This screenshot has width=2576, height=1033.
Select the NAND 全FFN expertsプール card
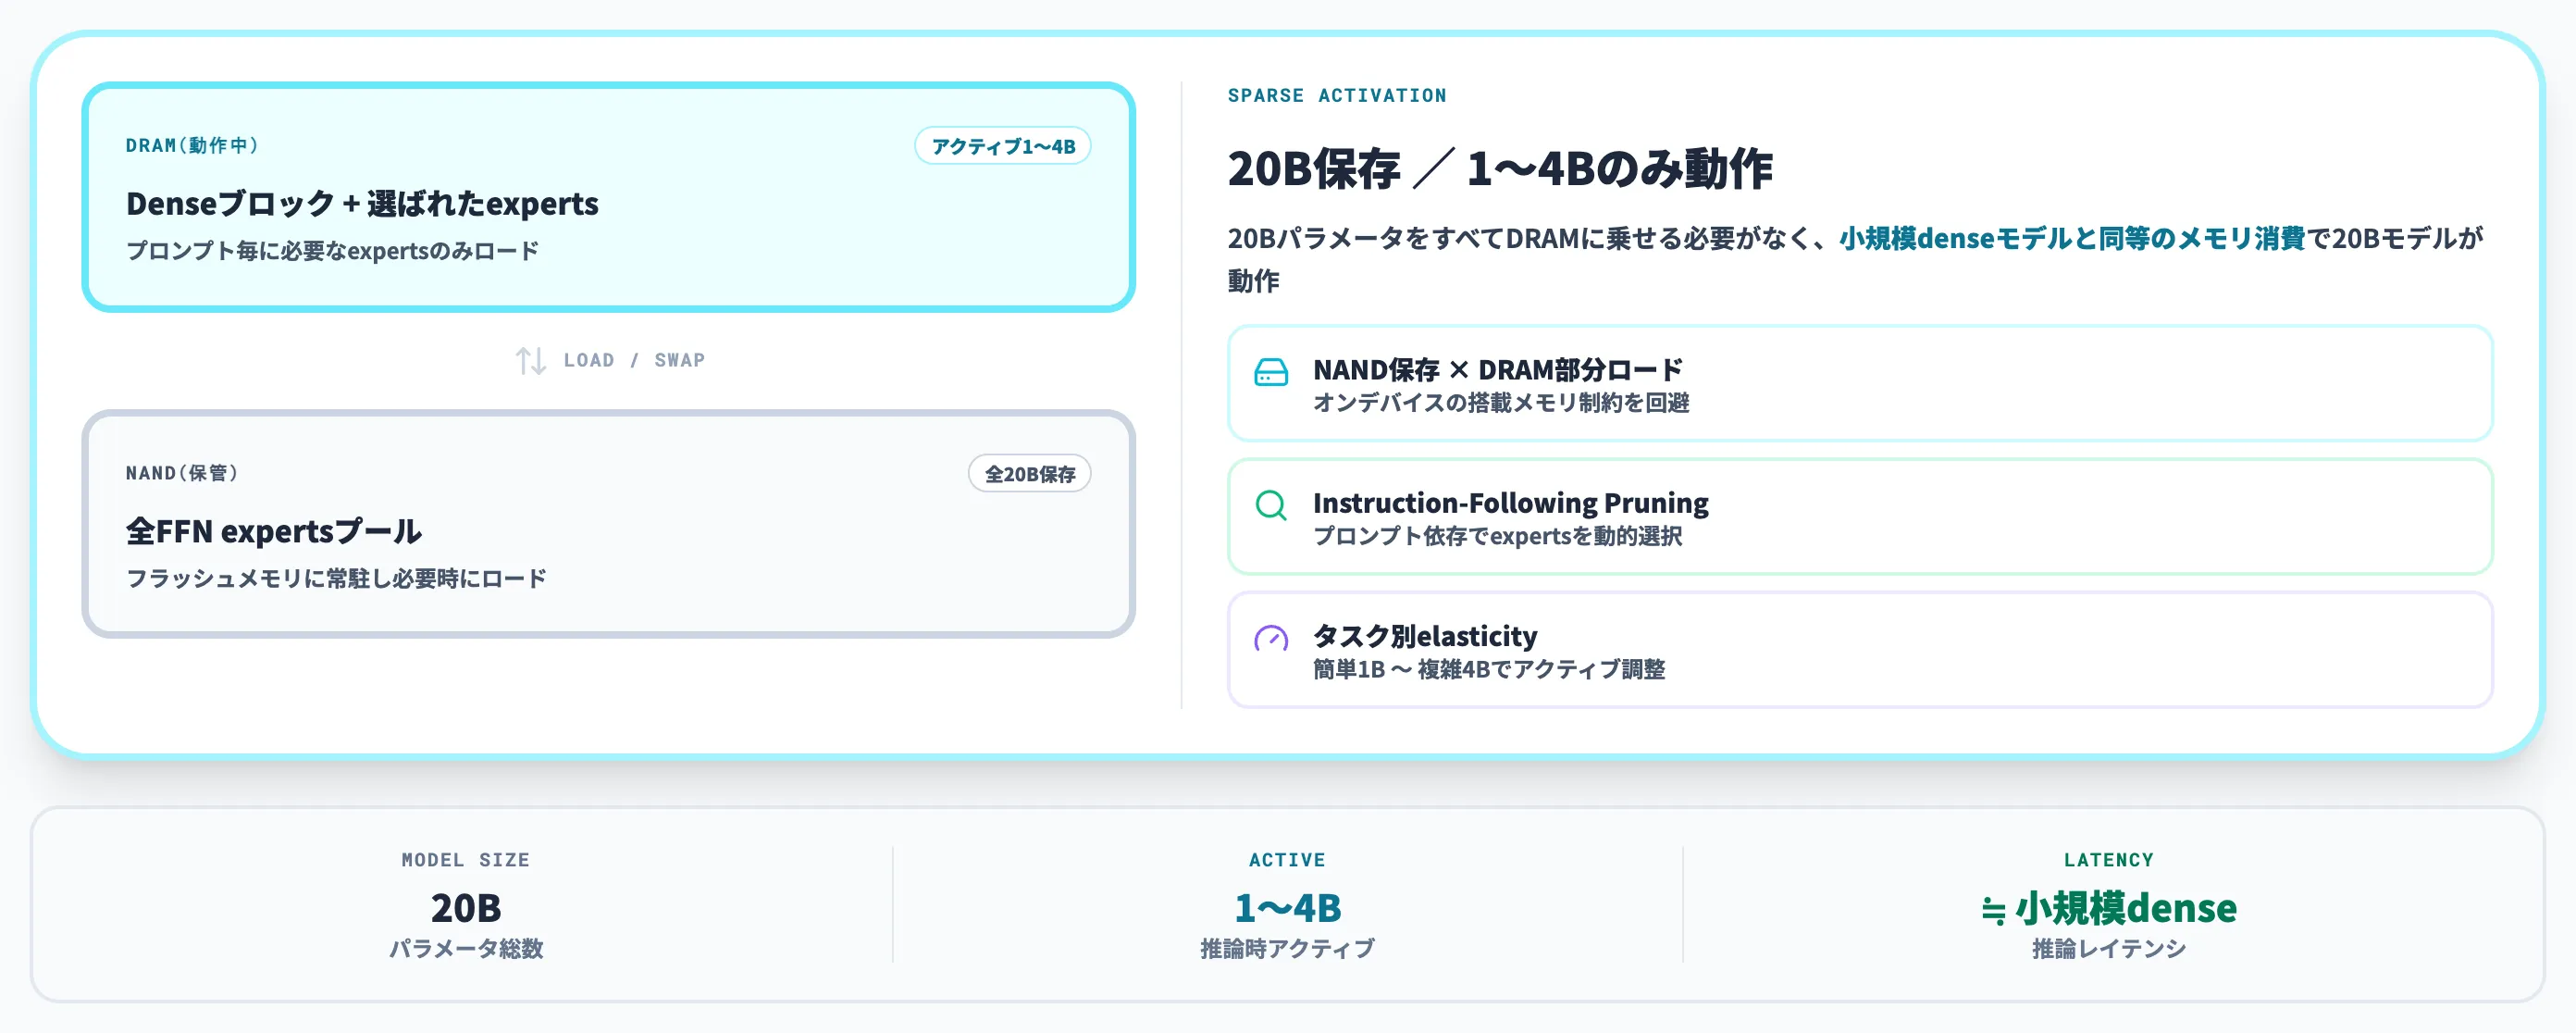point(608,524)
